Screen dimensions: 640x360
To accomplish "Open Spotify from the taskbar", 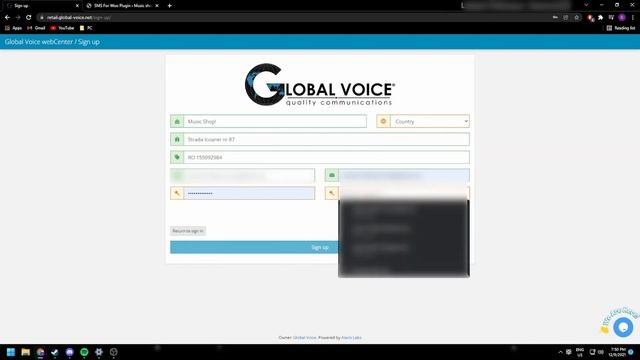I will tap(84, 352).
